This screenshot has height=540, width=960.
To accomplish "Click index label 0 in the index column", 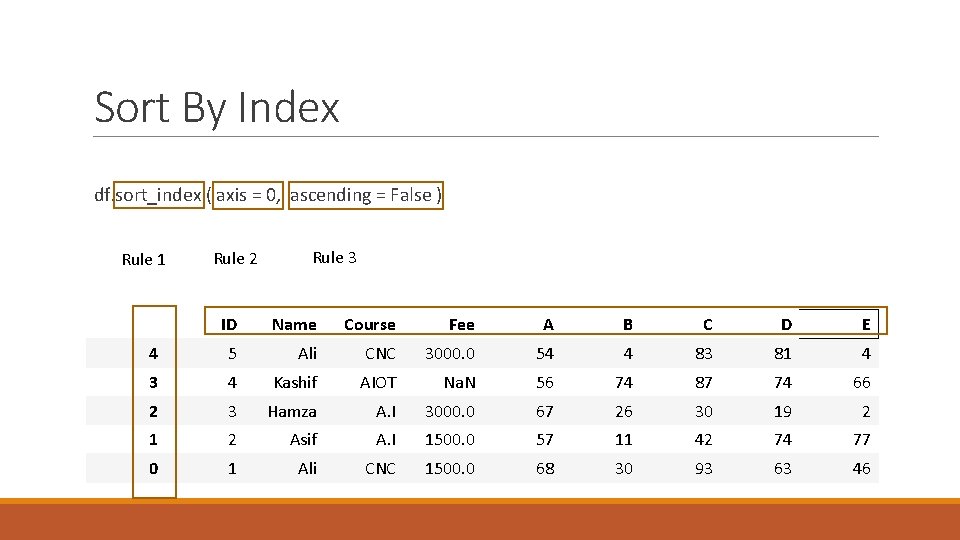I will tap(153, 468).
